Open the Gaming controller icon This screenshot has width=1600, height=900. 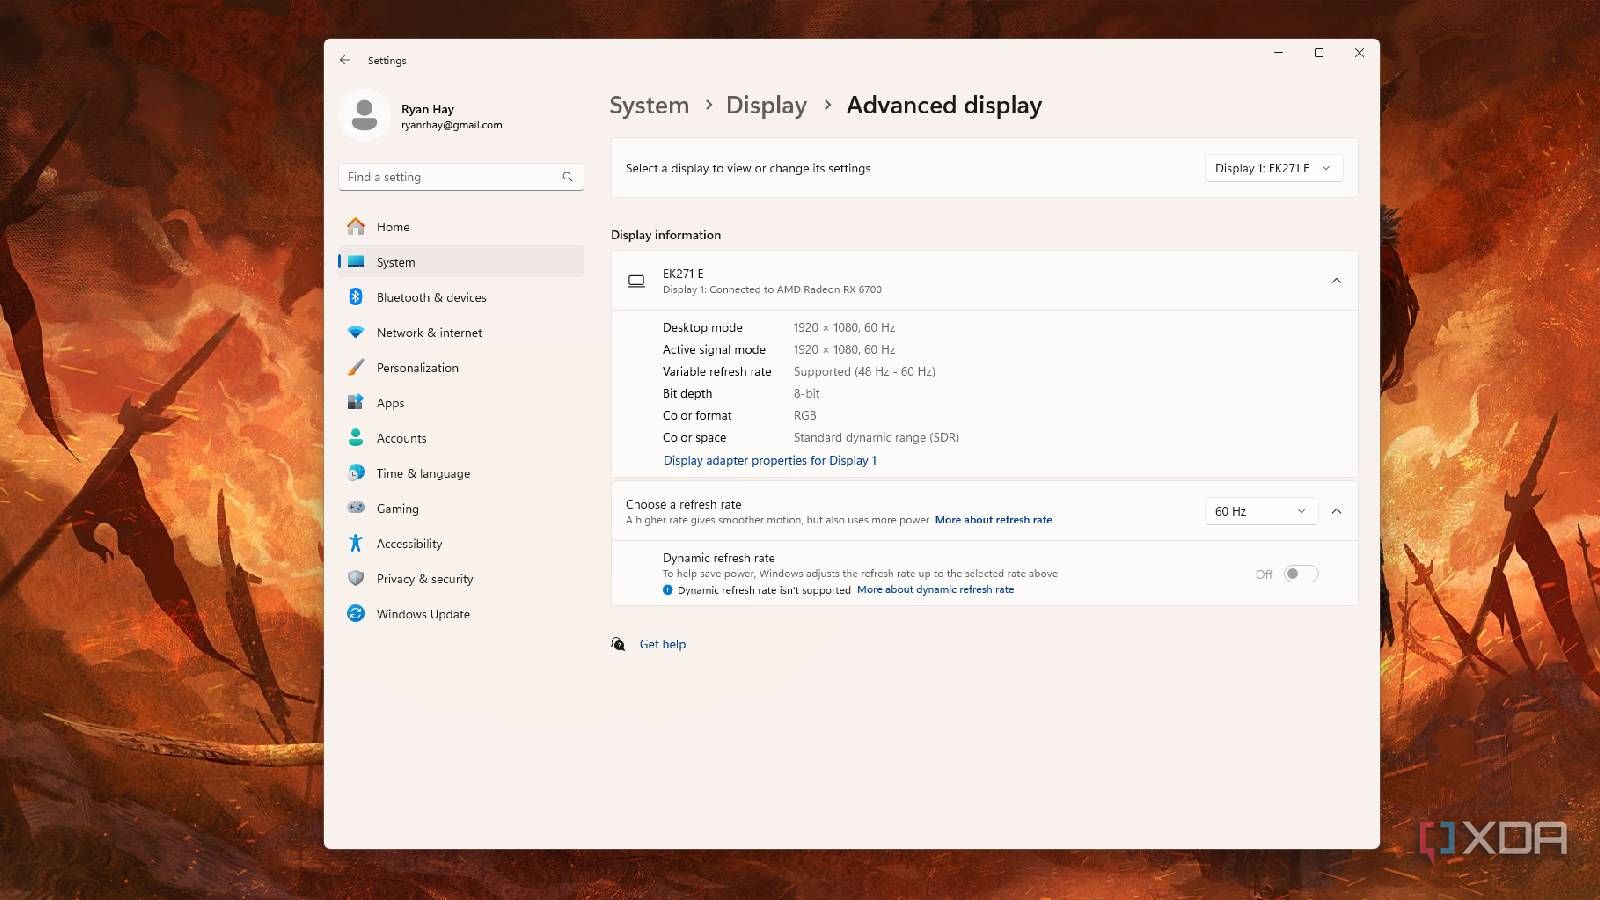click(x=356, y=508)
